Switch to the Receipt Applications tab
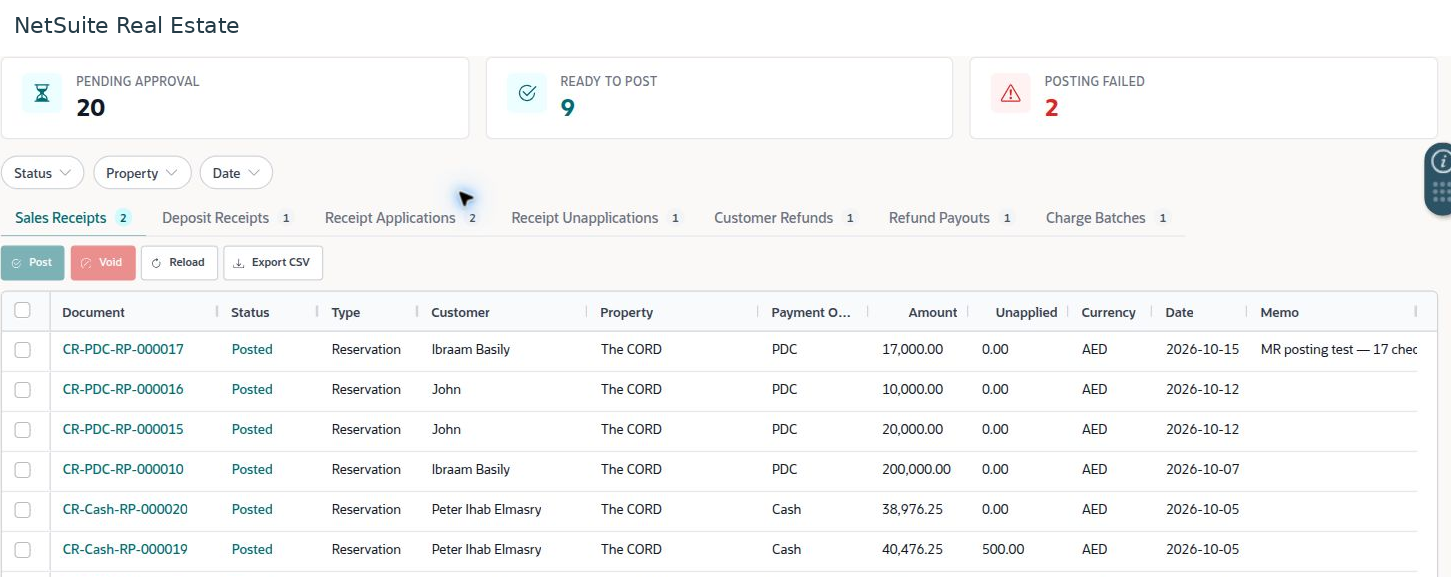 click(x=402, y=218)
